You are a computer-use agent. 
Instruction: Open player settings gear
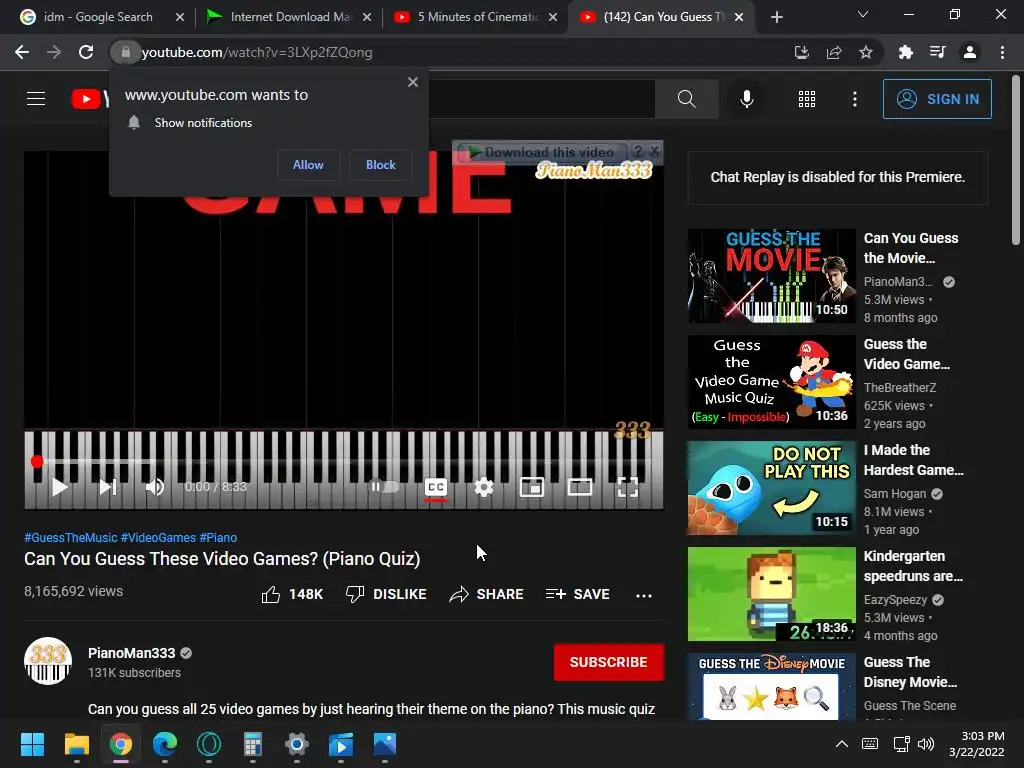tap(483, 487)
